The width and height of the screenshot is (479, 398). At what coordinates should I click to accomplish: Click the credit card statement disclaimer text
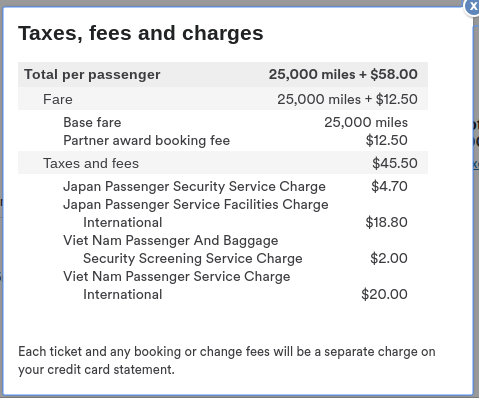pos(227,361)
